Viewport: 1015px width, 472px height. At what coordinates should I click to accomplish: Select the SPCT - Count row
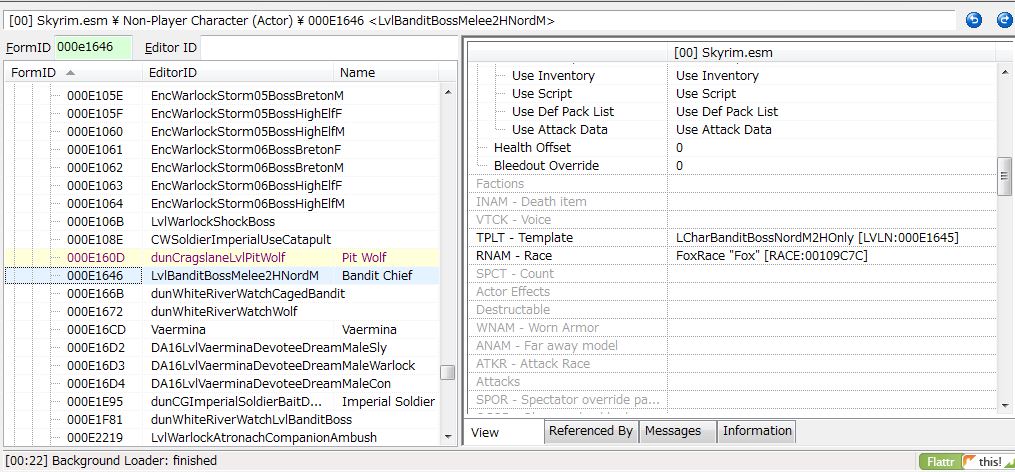coord(731,274)
